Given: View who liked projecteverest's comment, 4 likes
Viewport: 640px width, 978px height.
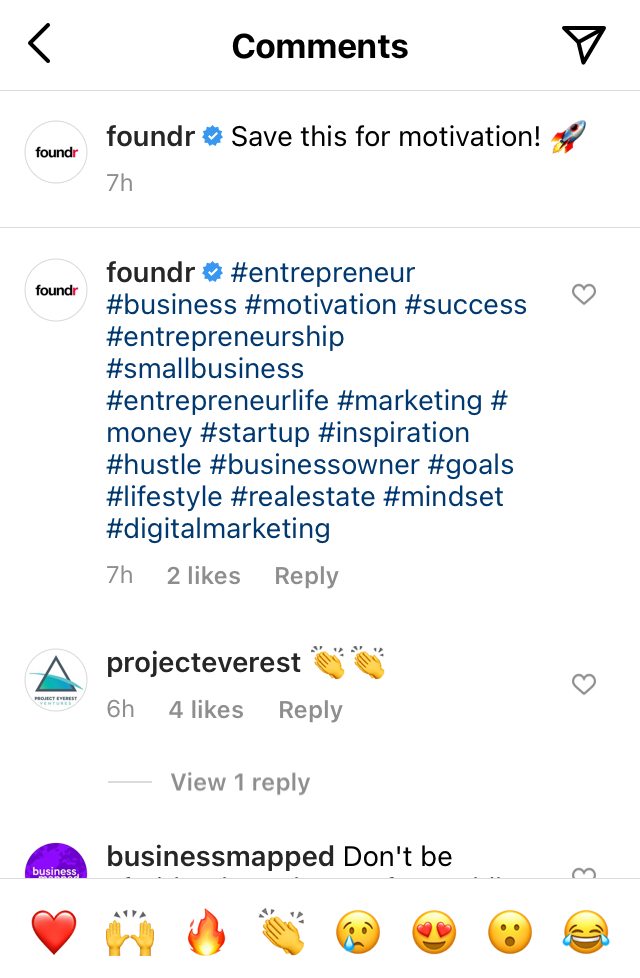Looking at the screenshot, I should [x=206, y=710].
